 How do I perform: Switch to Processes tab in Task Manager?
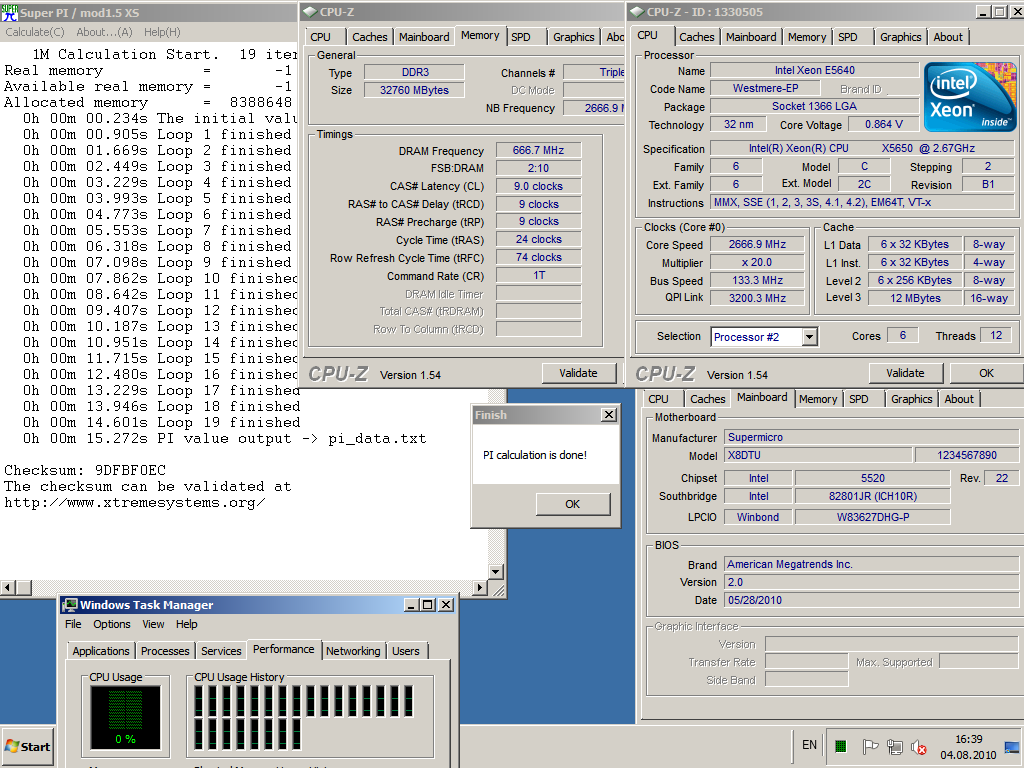165,651
